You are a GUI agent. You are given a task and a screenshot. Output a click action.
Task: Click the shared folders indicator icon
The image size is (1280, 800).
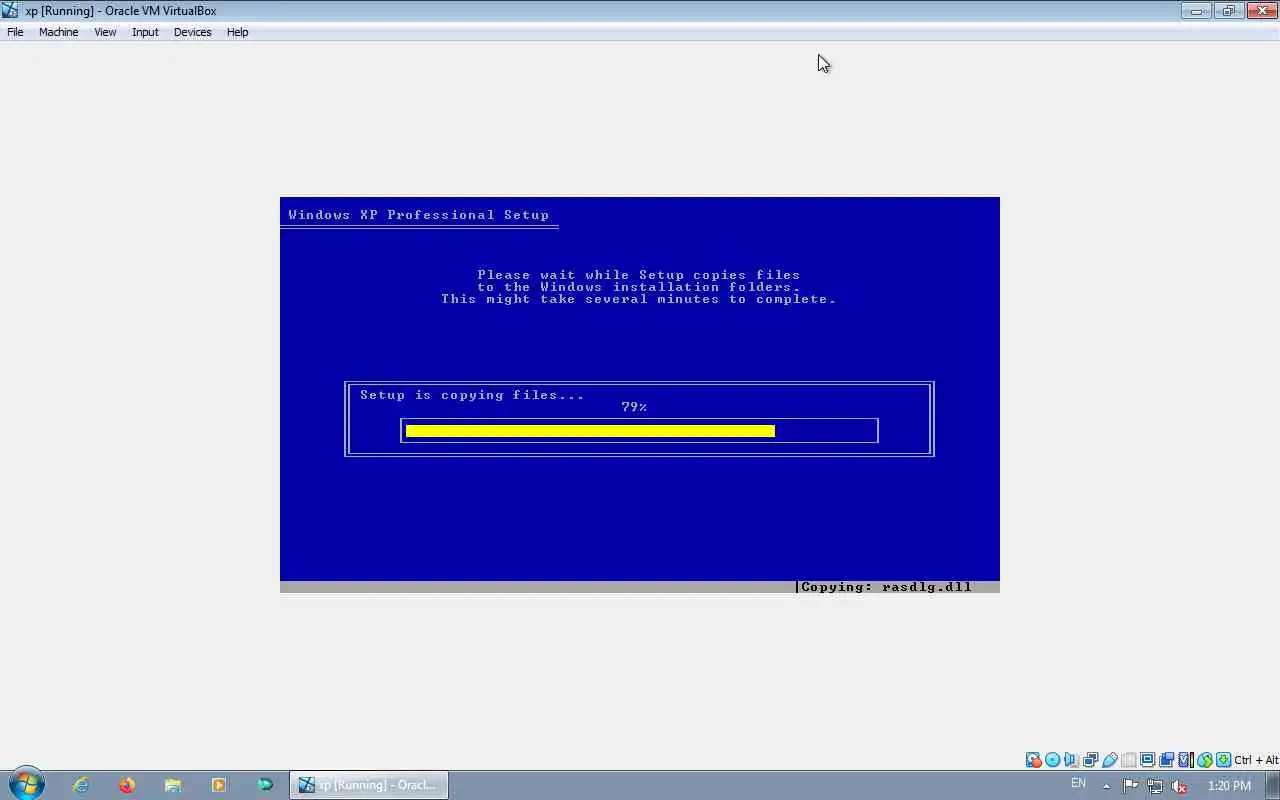1129,760
